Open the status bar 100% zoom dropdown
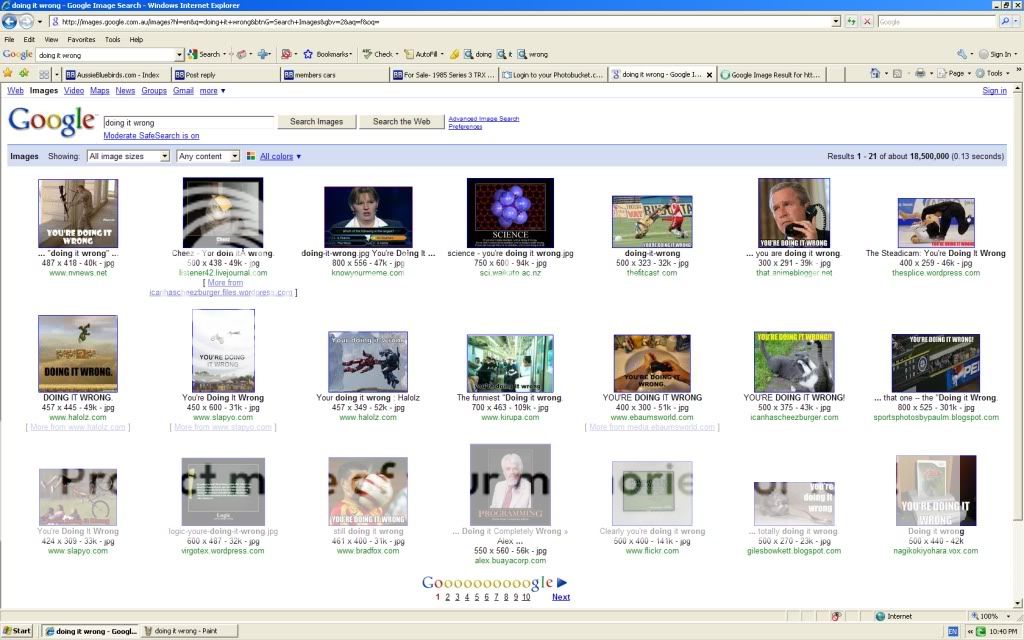1024x640 pixels. [1009, 616]
